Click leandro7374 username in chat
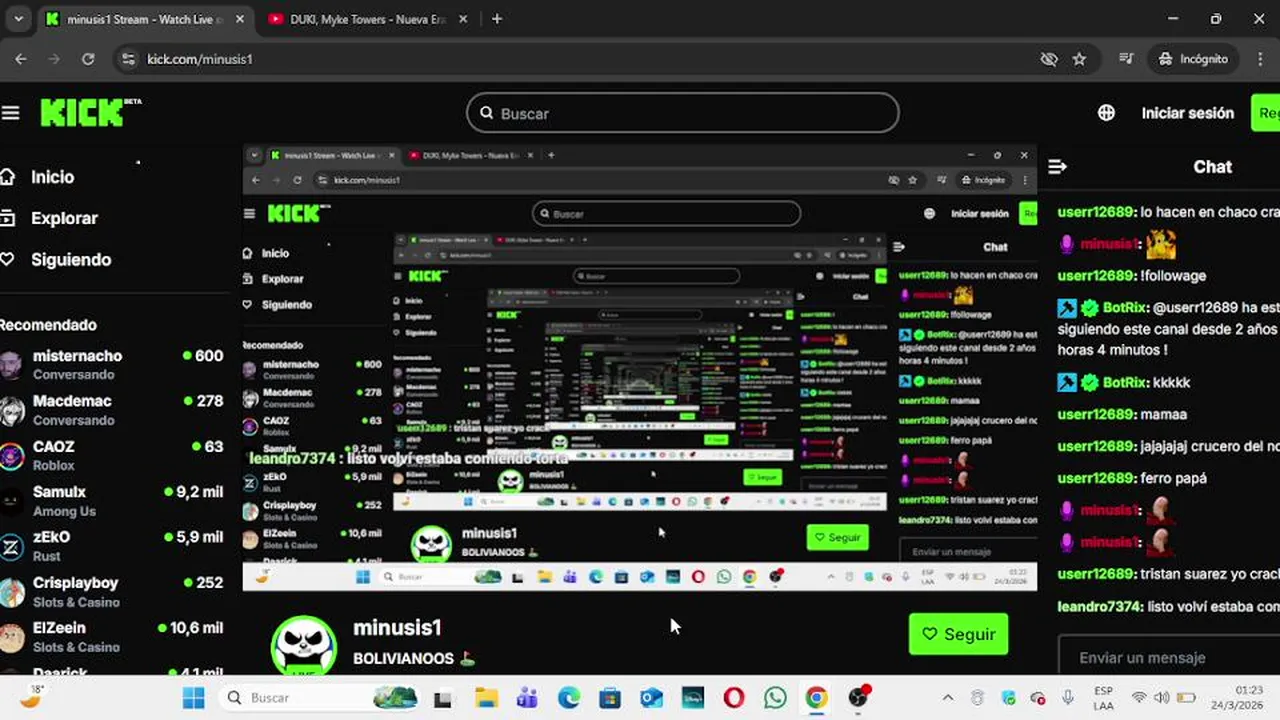 [1100, 606]
